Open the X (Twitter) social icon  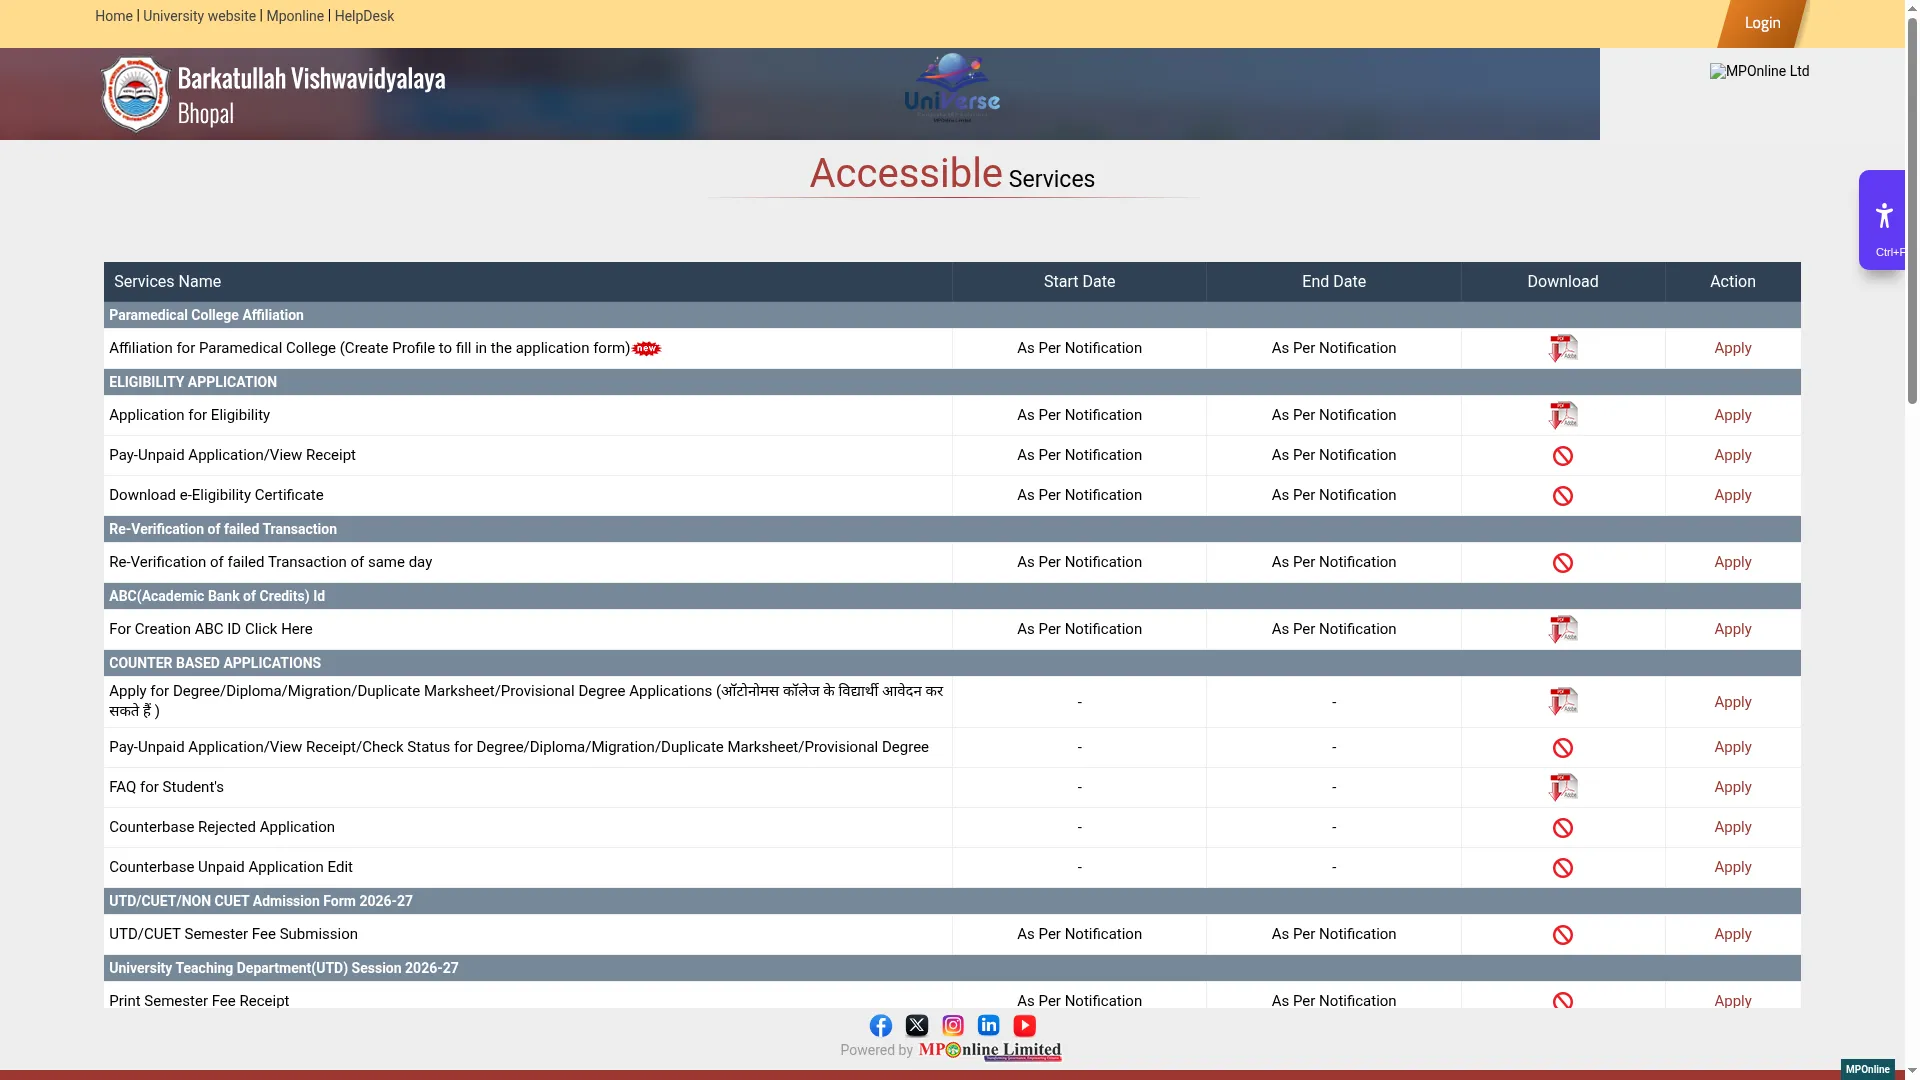tap(917, 1026)
